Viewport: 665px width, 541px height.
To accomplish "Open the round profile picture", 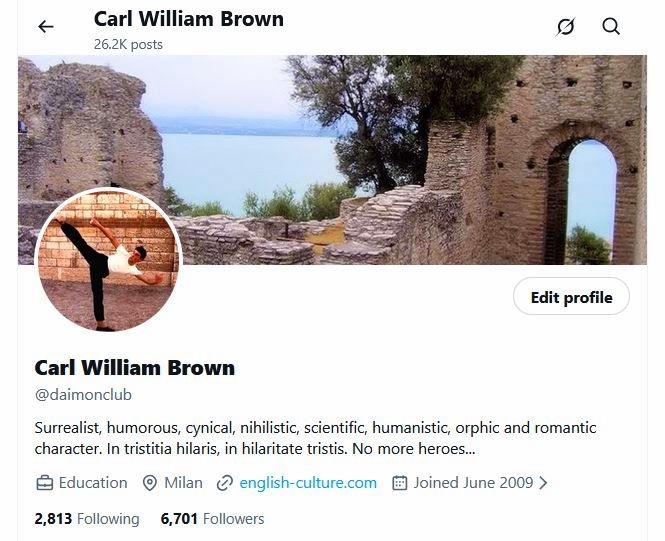I will click(x=108, y=260).
